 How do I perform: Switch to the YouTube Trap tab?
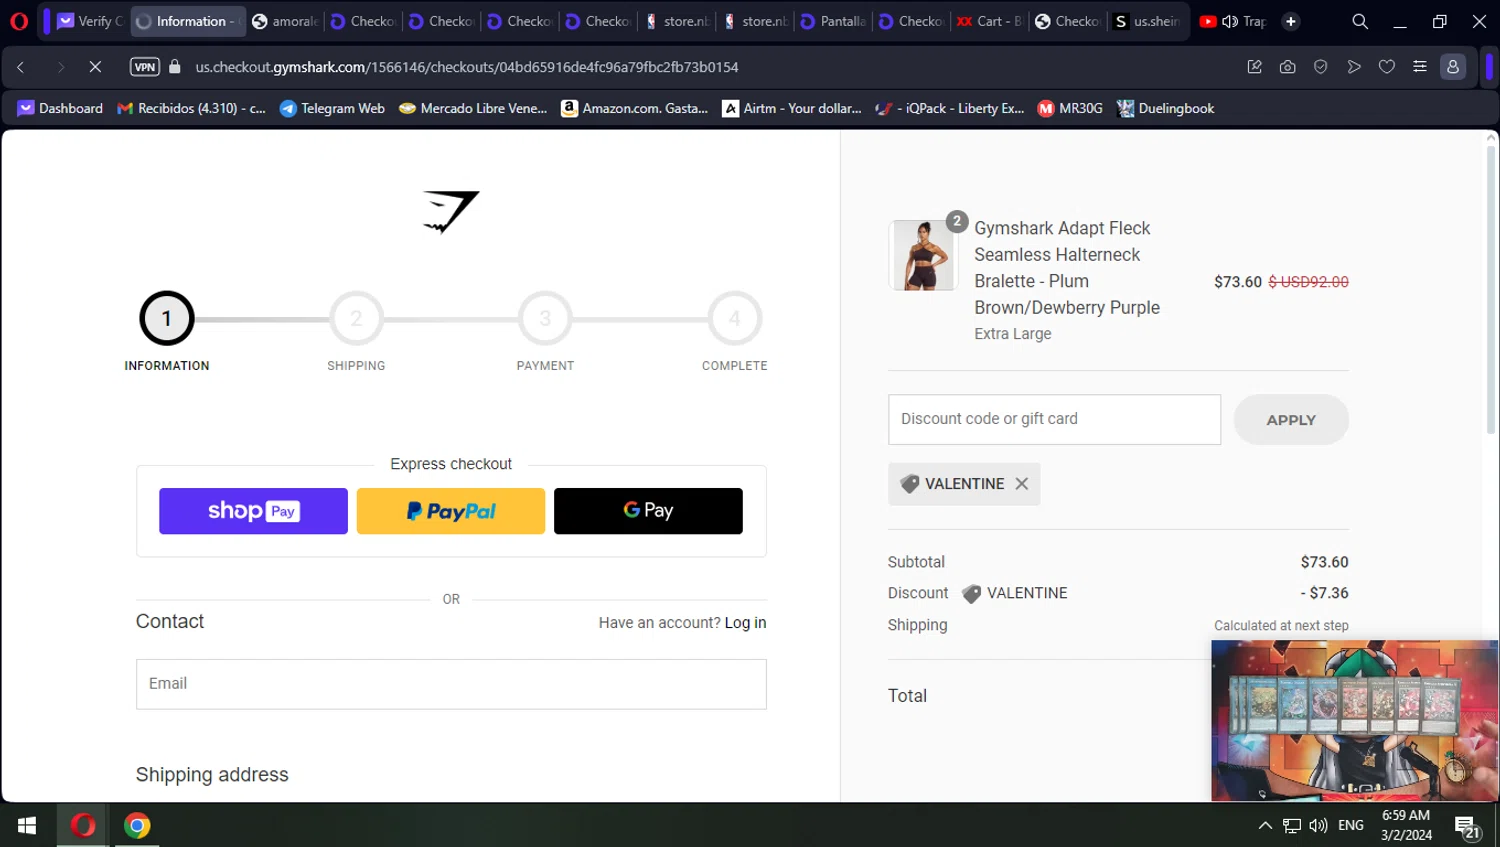coord(1232,21)
